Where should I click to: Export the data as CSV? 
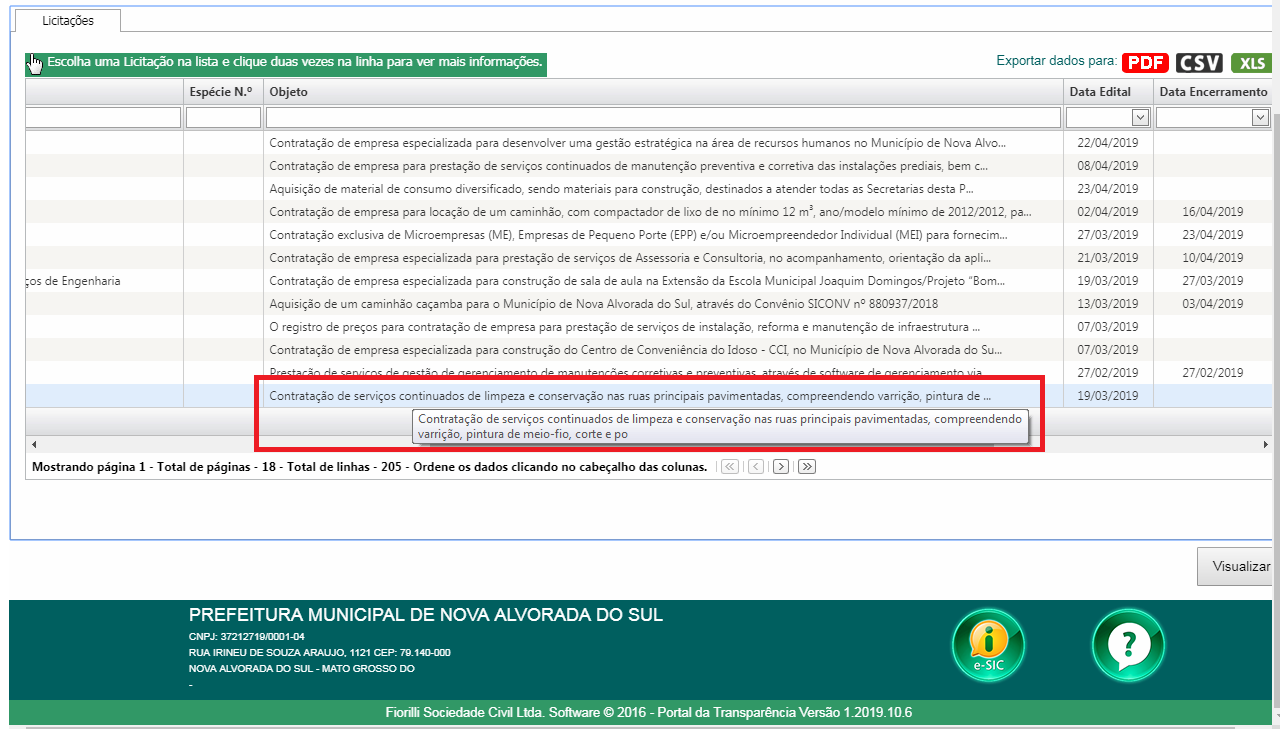pyautogui.click(x=1197, y=62)
